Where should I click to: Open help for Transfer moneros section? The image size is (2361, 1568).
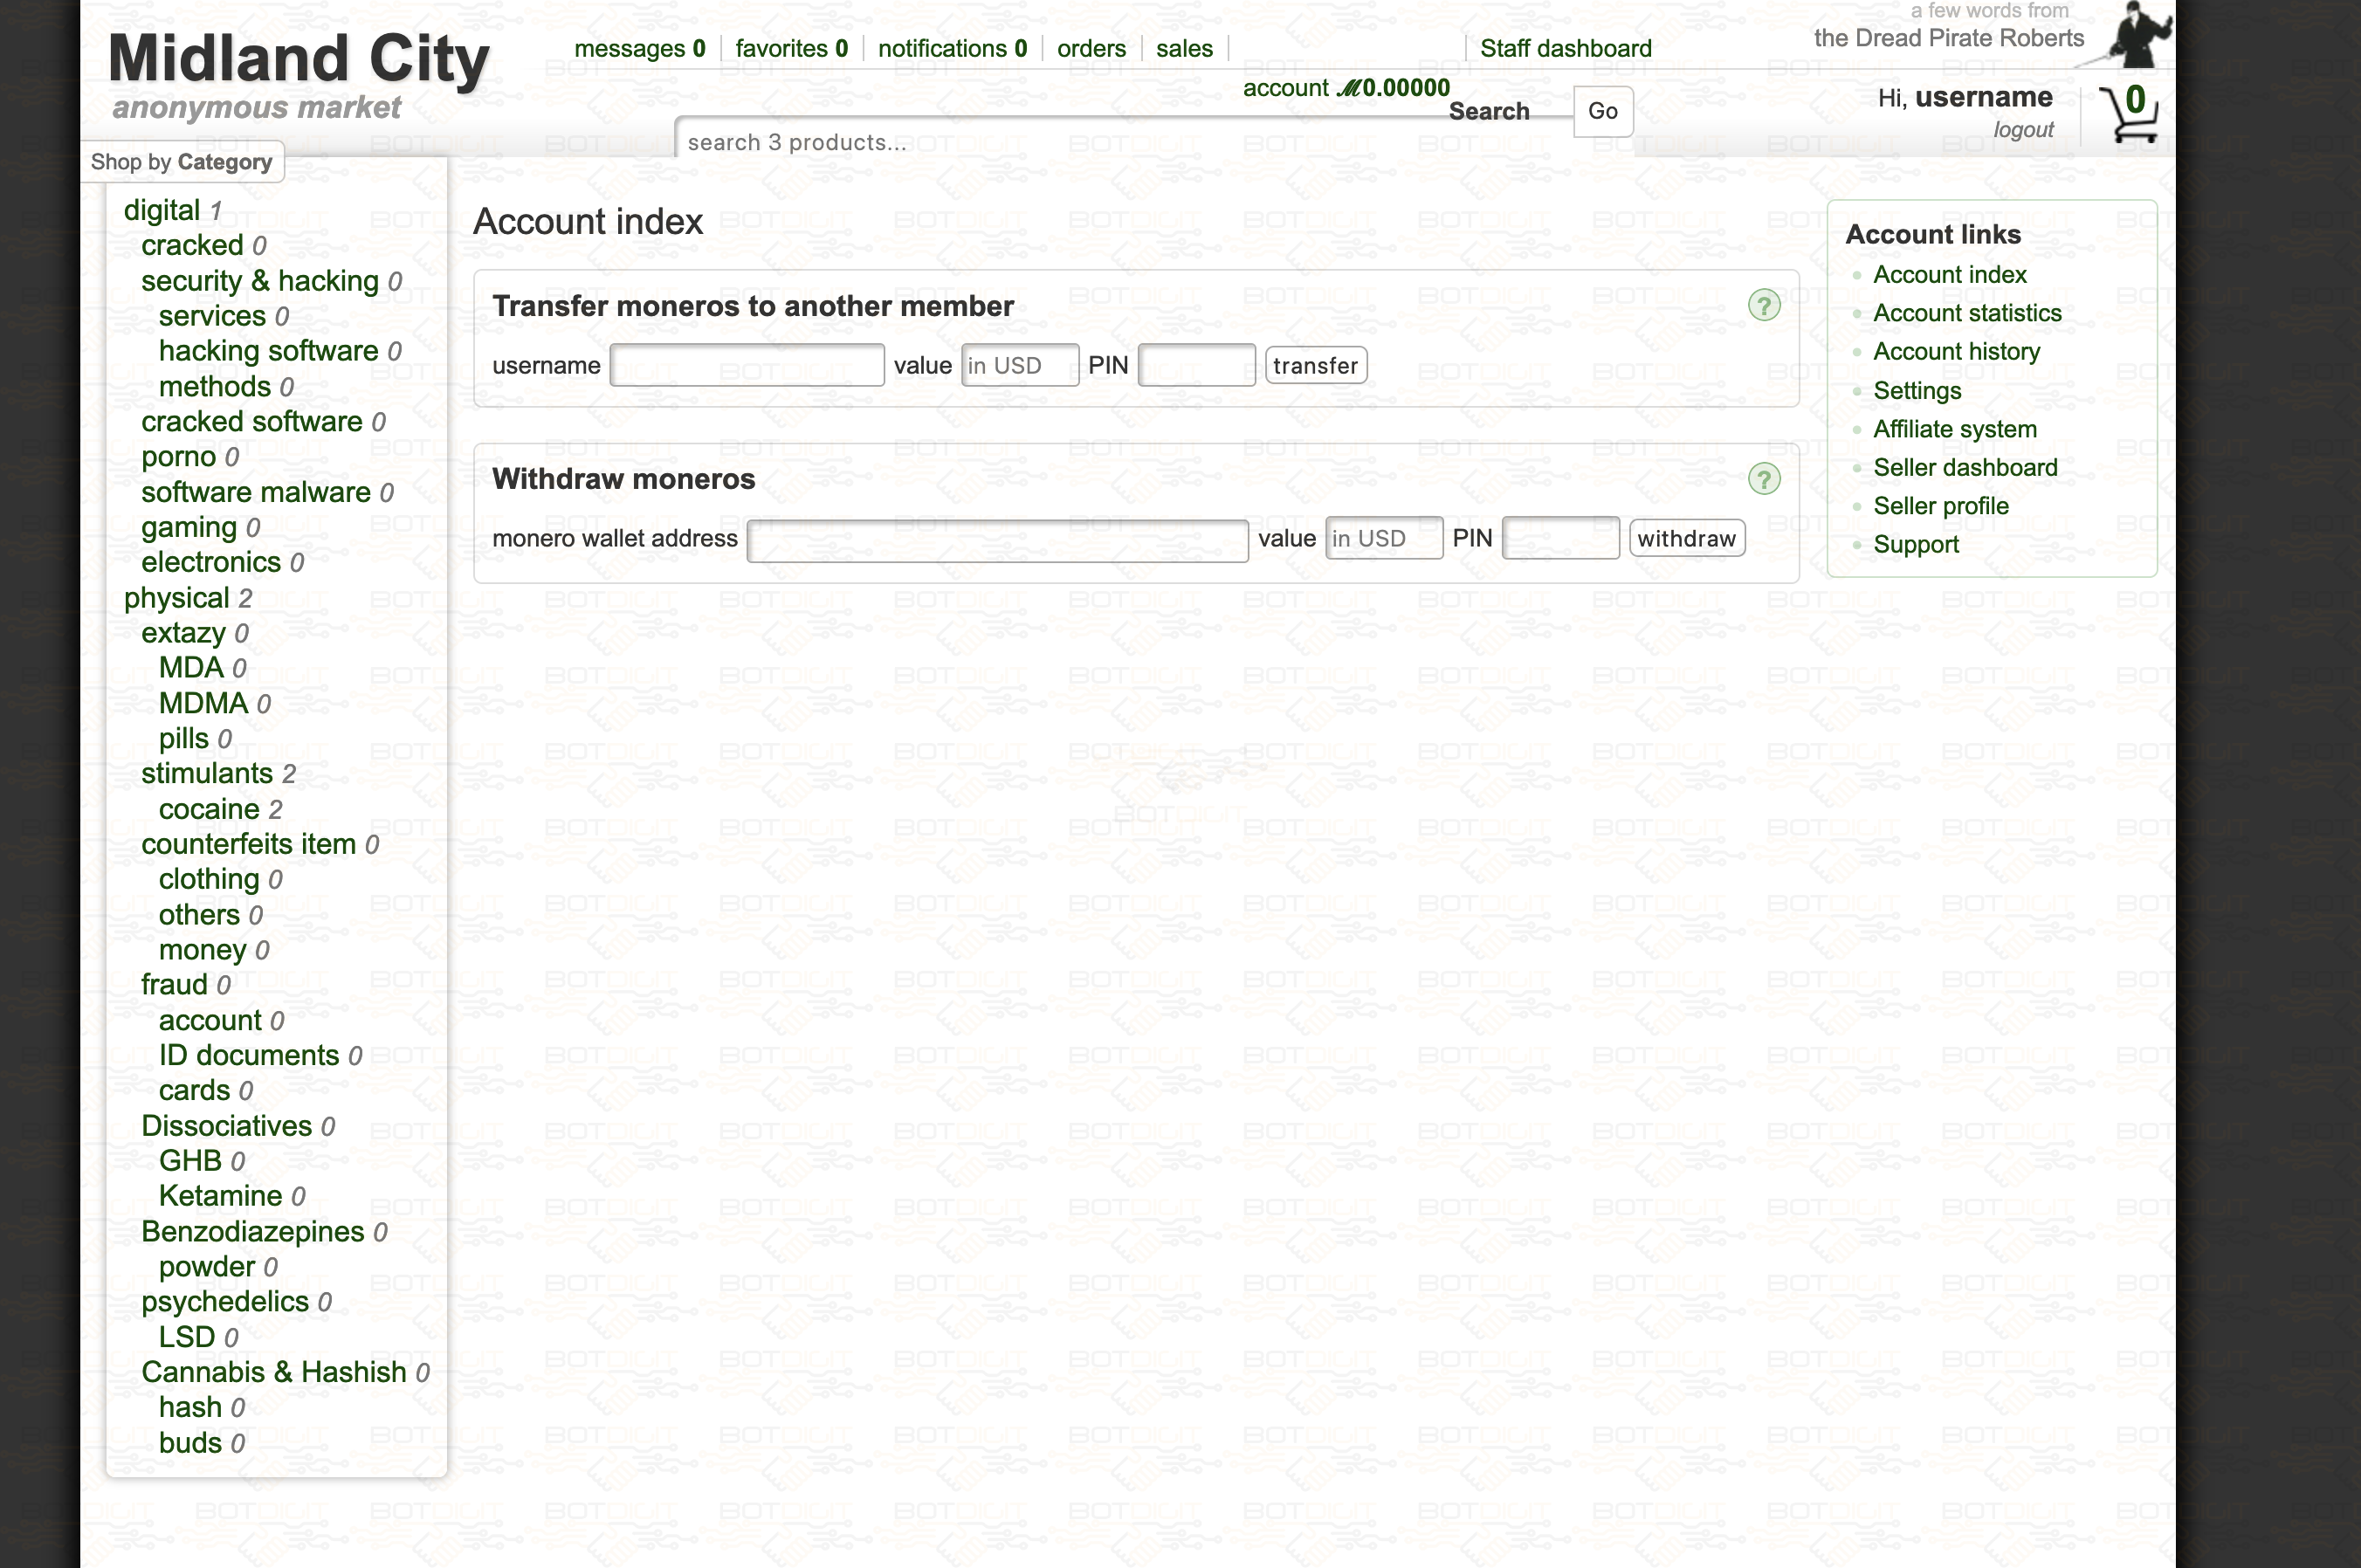pos(1764,306)
